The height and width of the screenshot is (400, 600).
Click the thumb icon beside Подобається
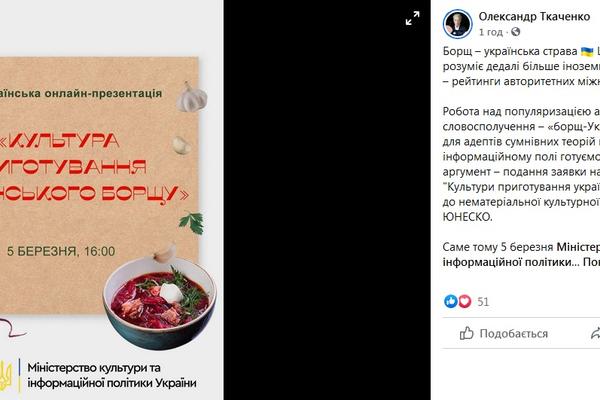(466, 333)
